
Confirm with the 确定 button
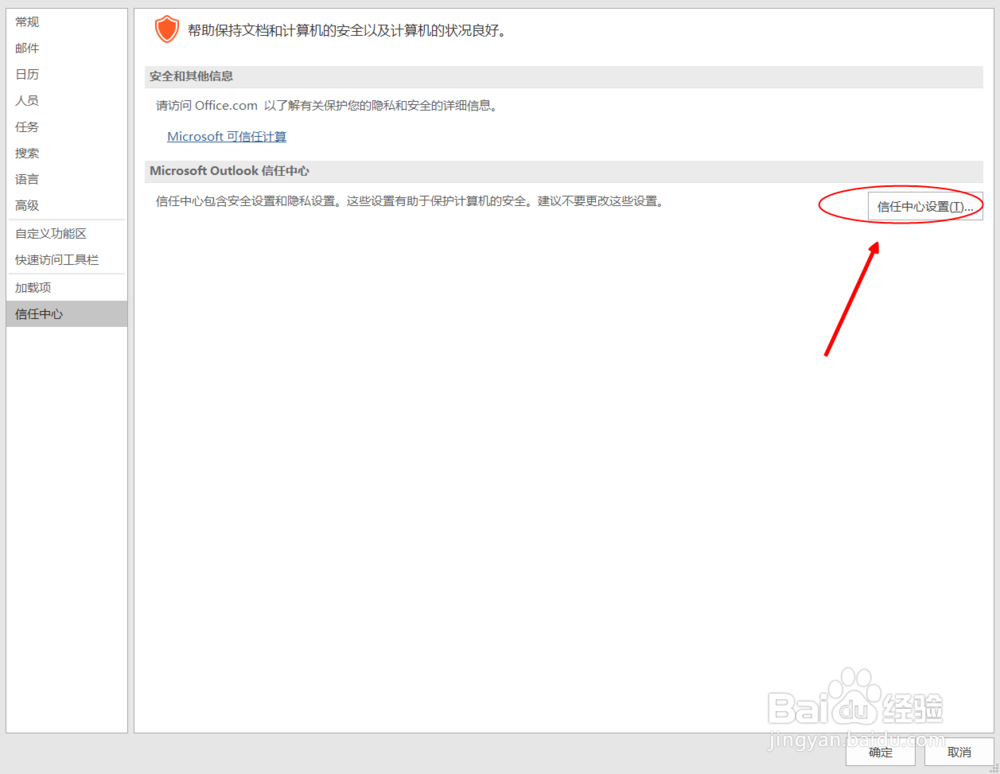click(881, 752)
